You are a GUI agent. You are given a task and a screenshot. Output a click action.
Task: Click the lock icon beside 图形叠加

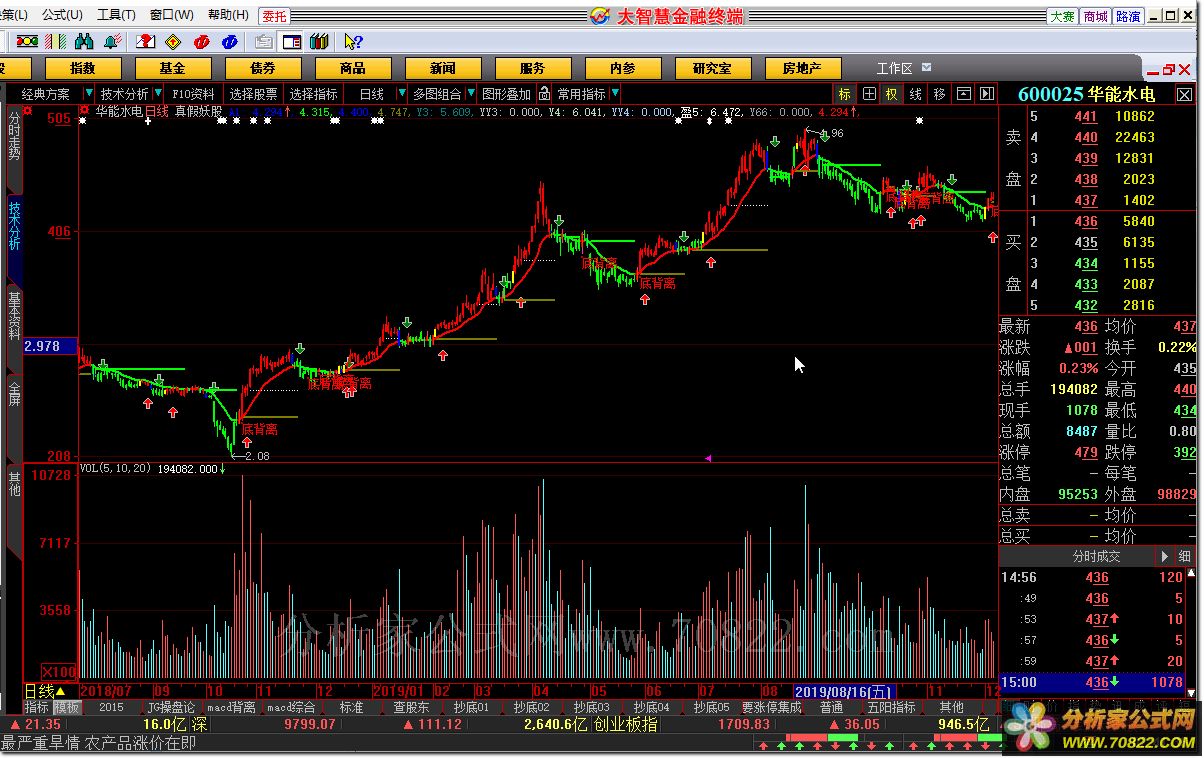(544, 94)
